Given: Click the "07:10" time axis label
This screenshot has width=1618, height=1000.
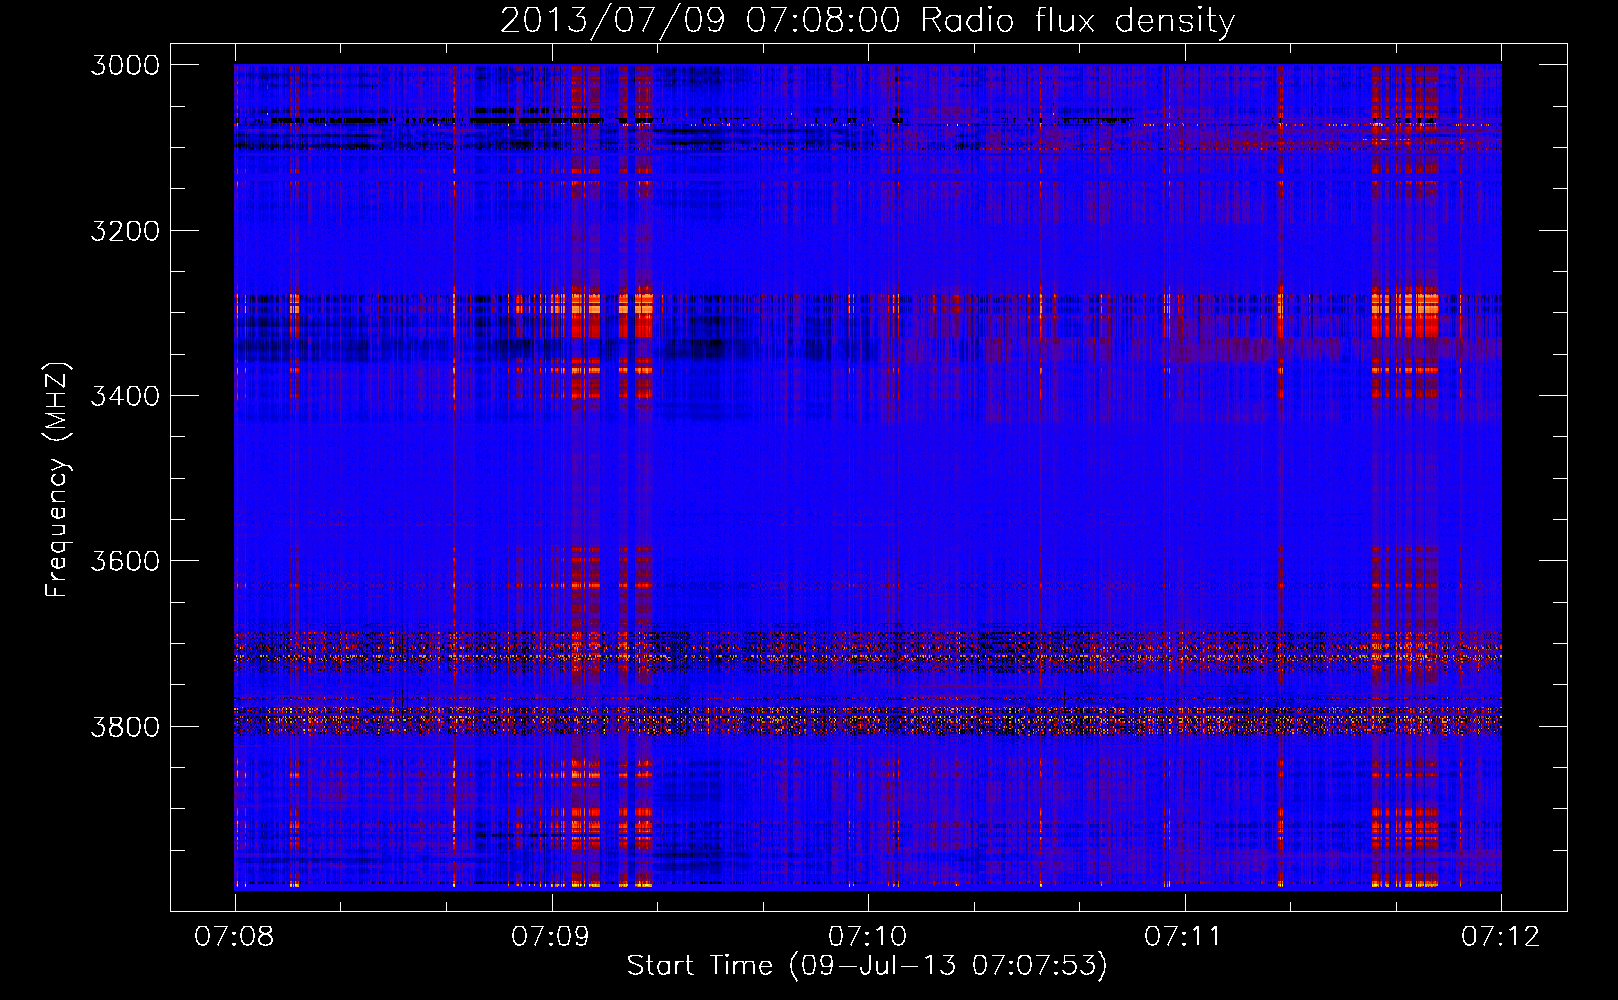Looking at the screenshot, I should (867, 936).
